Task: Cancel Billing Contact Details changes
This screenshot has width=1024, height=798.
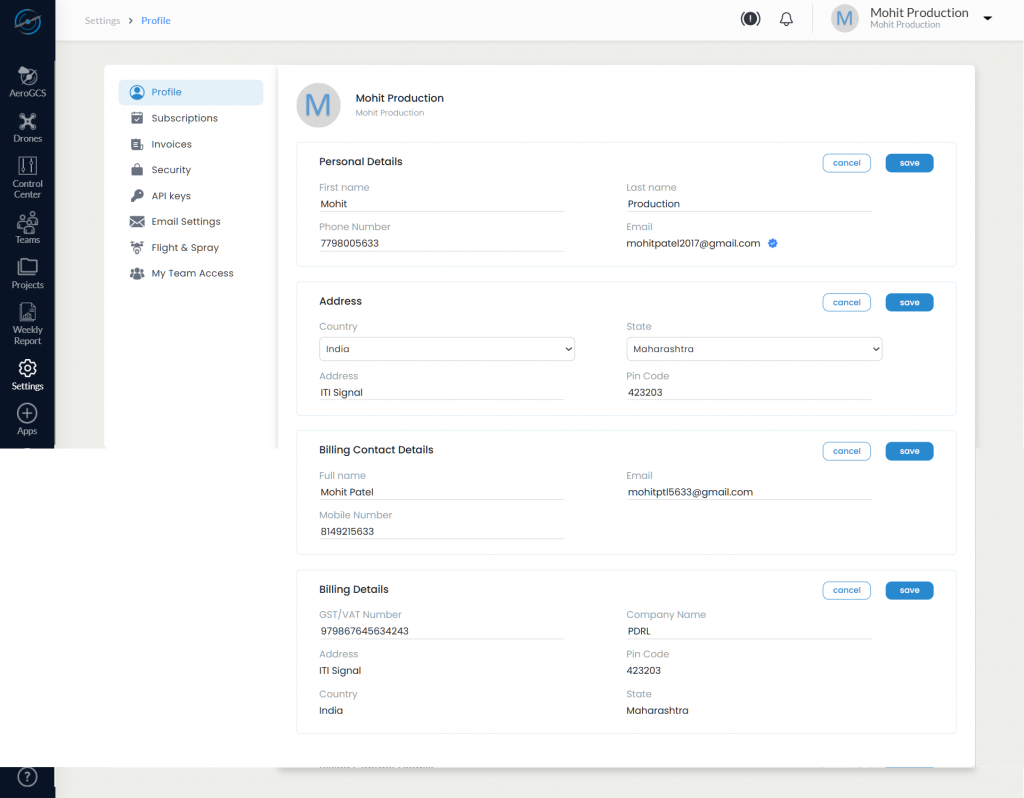Action: 846,451
